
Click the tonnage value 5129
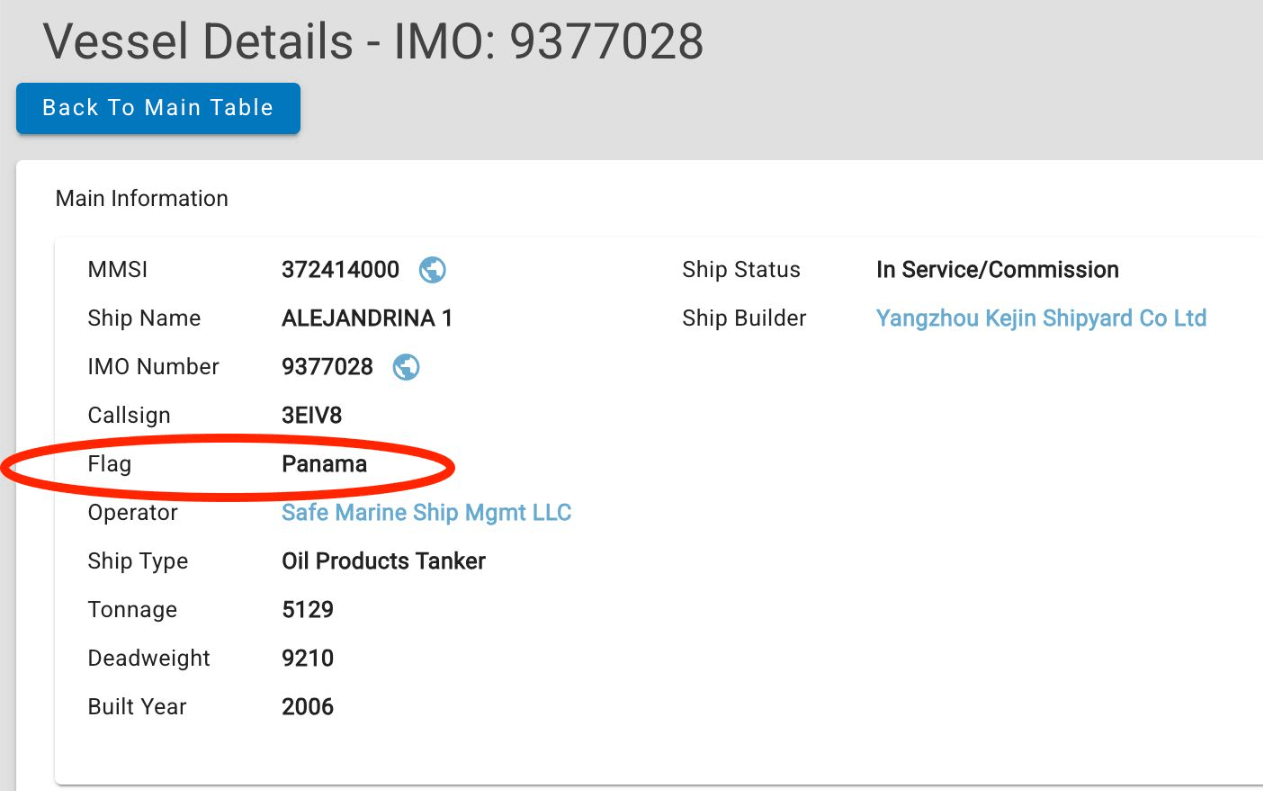pos(307,610)
